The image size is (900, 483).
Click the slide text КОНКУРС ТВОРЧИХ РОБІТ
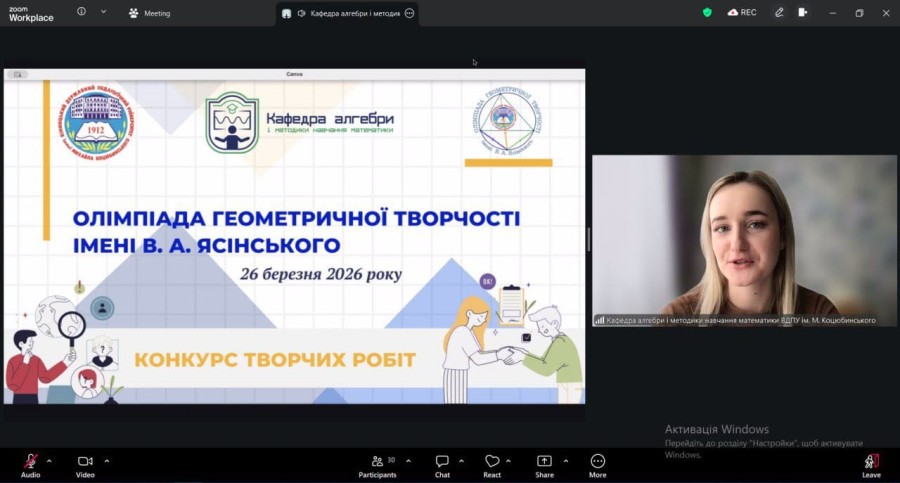[x=275, y=360]
